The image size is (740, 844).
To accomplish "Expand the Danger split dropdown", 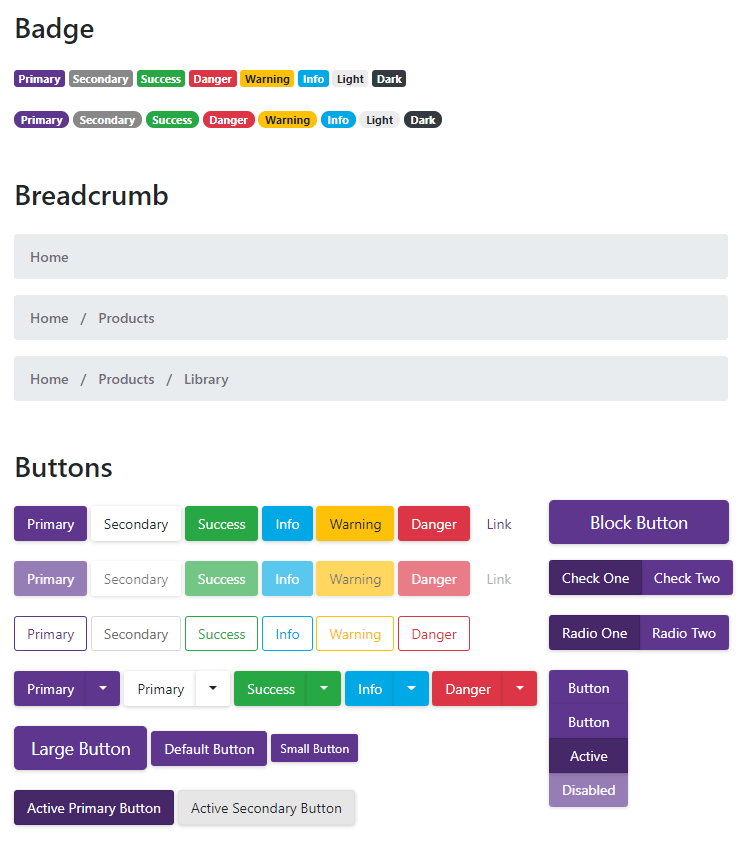I will (x=519, y=688).
